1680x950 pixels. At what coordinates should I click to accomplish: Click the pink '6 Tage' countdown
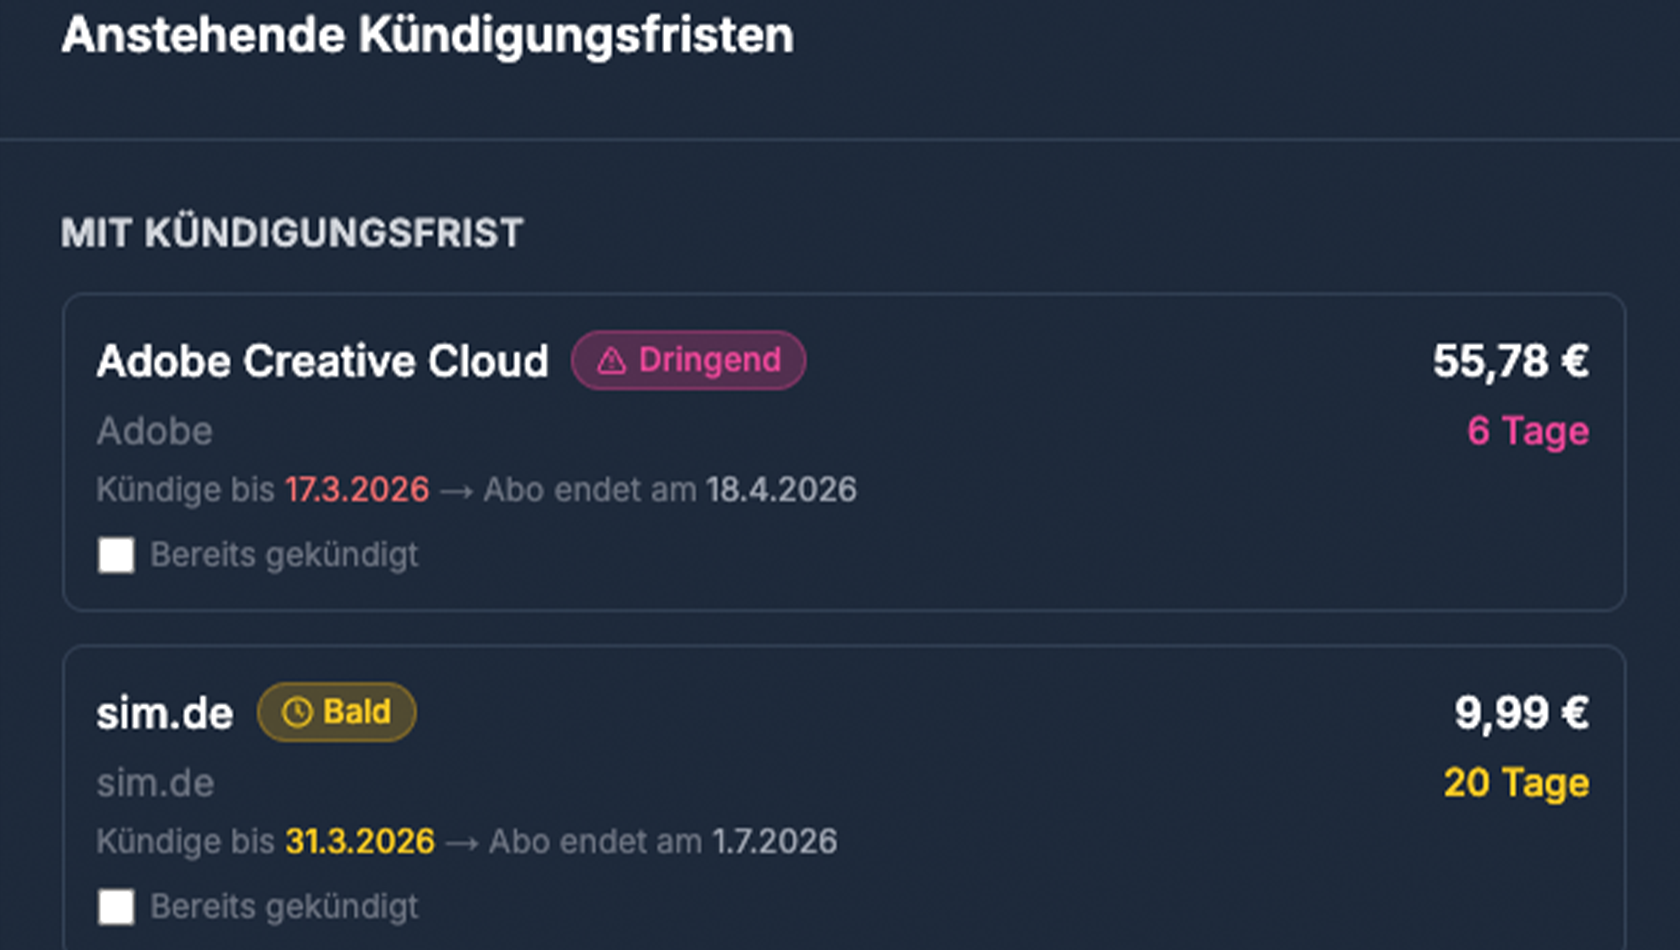pos(1527,431)
